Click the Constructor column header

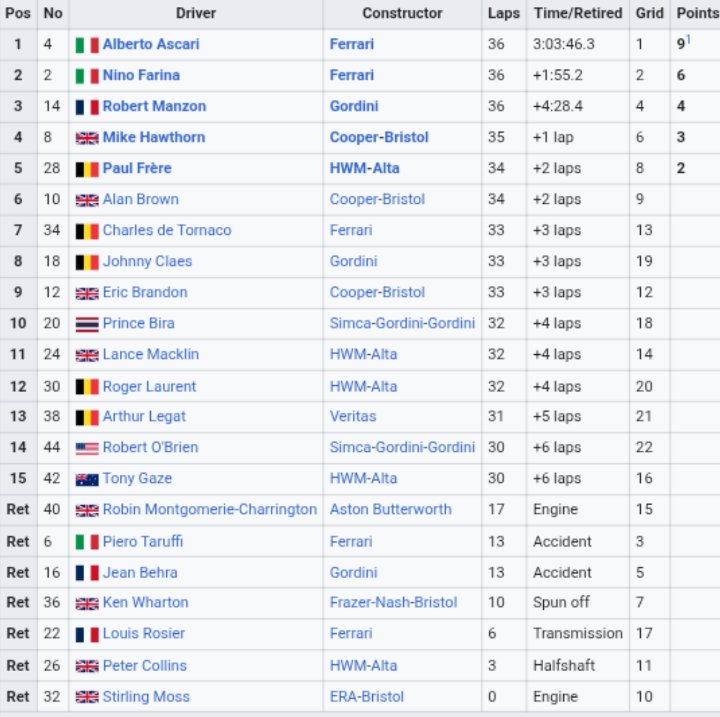[402, 13]
